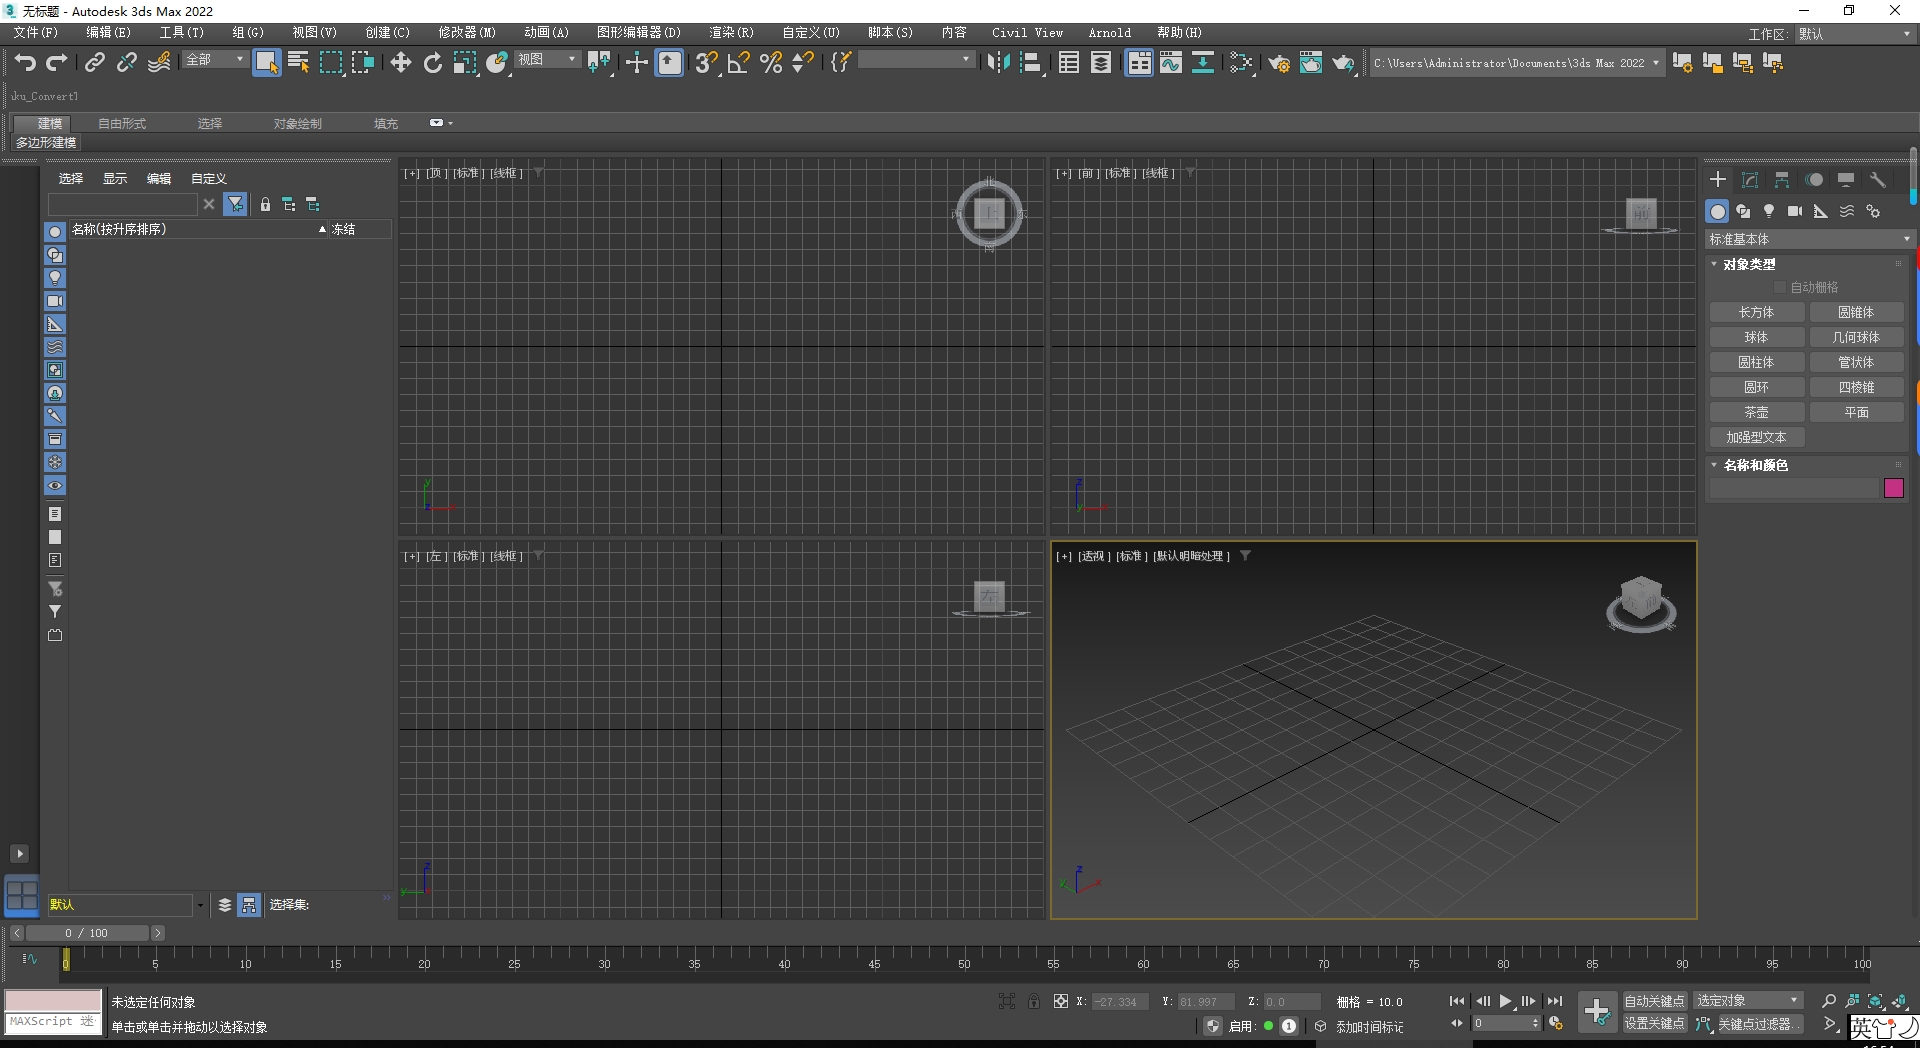This screenshot has width=1920, height=1048.
Task: Open the Shapes creation icon
Action: pyautogui.click(x=1743, y=211)
